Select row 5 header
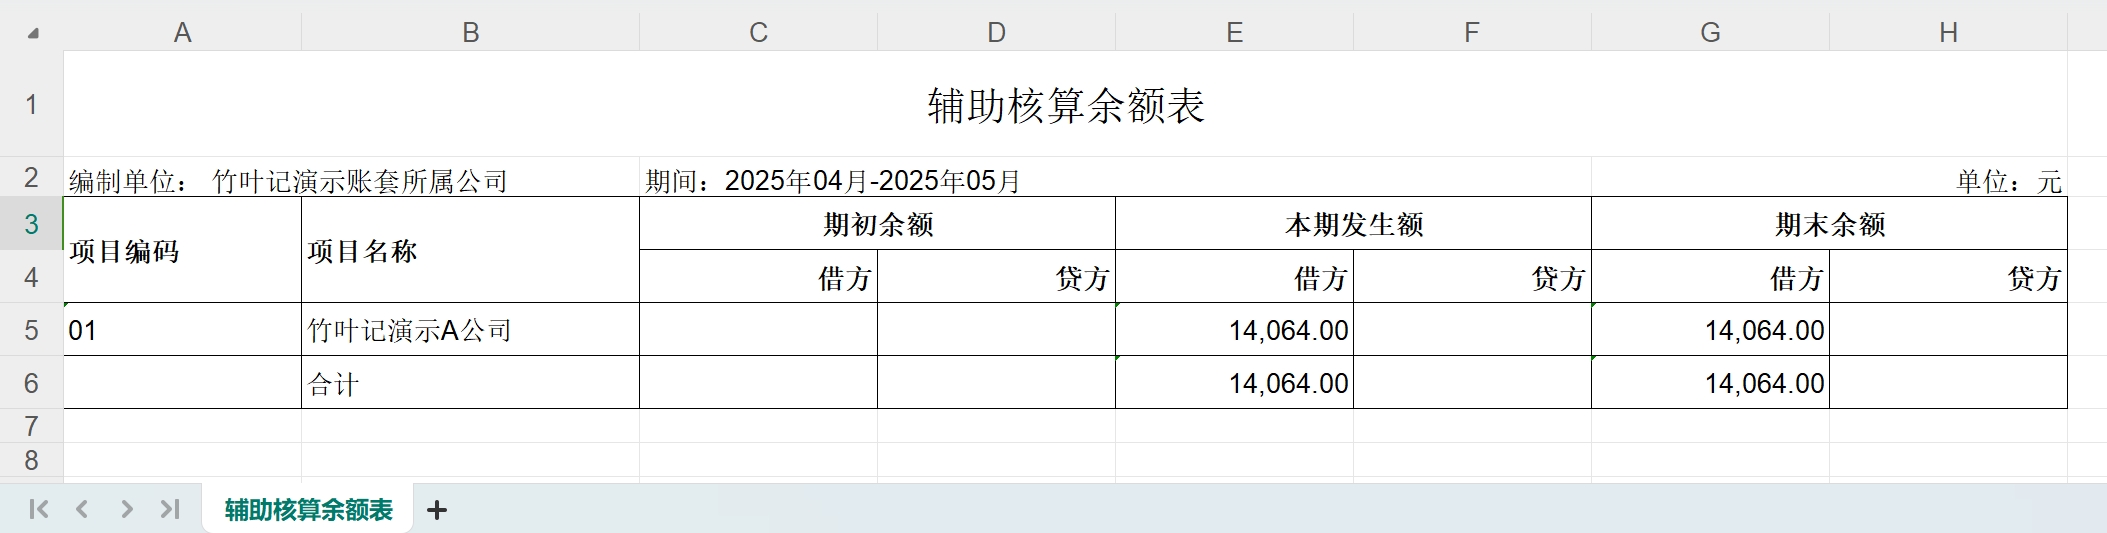The height and width of the screenshot is (533, 2107). click(31, 330)
